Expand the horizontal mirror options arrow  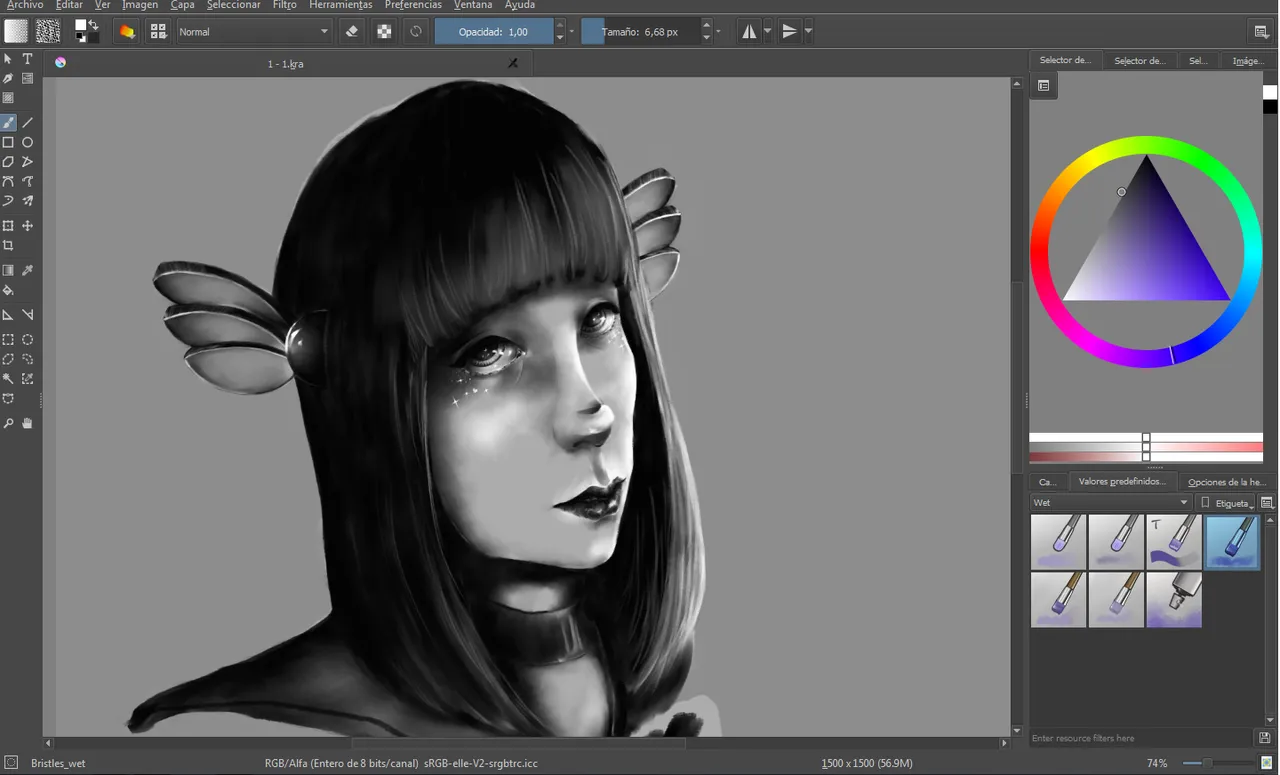[767, 32]
